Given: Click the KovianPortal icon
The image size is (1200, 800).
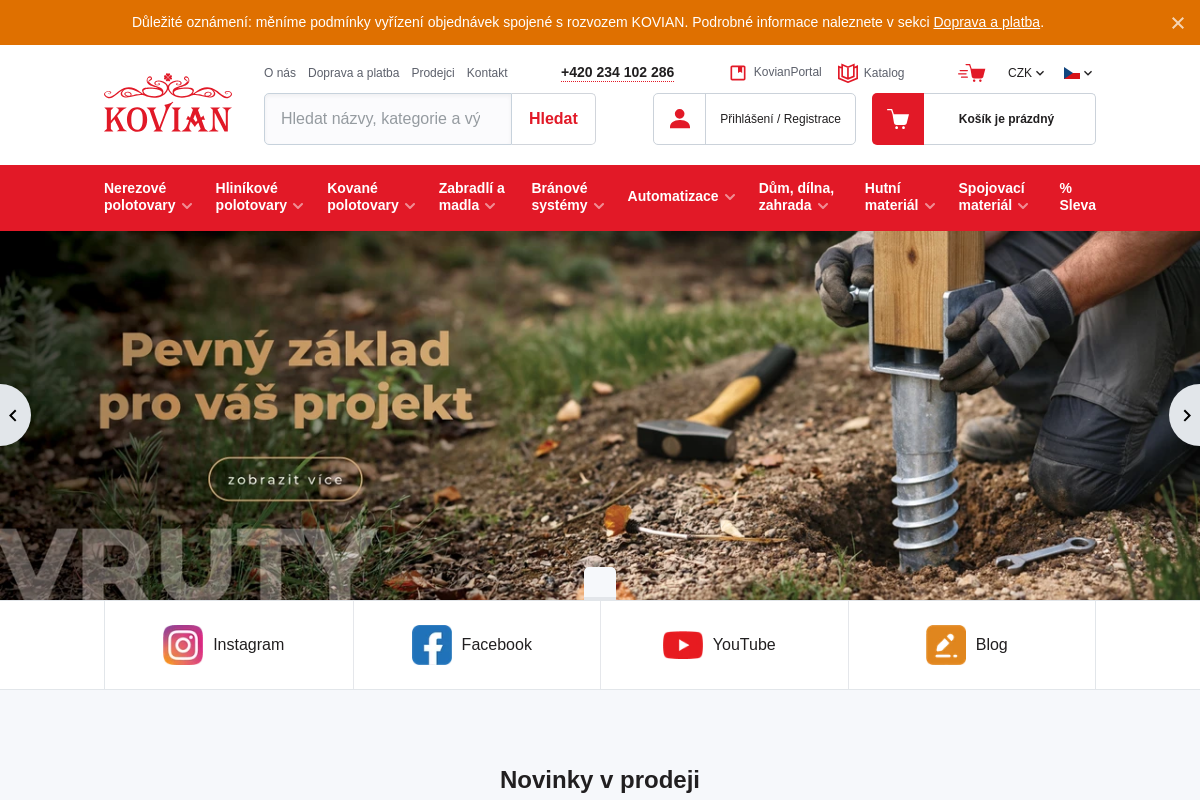Looking at the screenshot, I should click(x=738, y=73).
